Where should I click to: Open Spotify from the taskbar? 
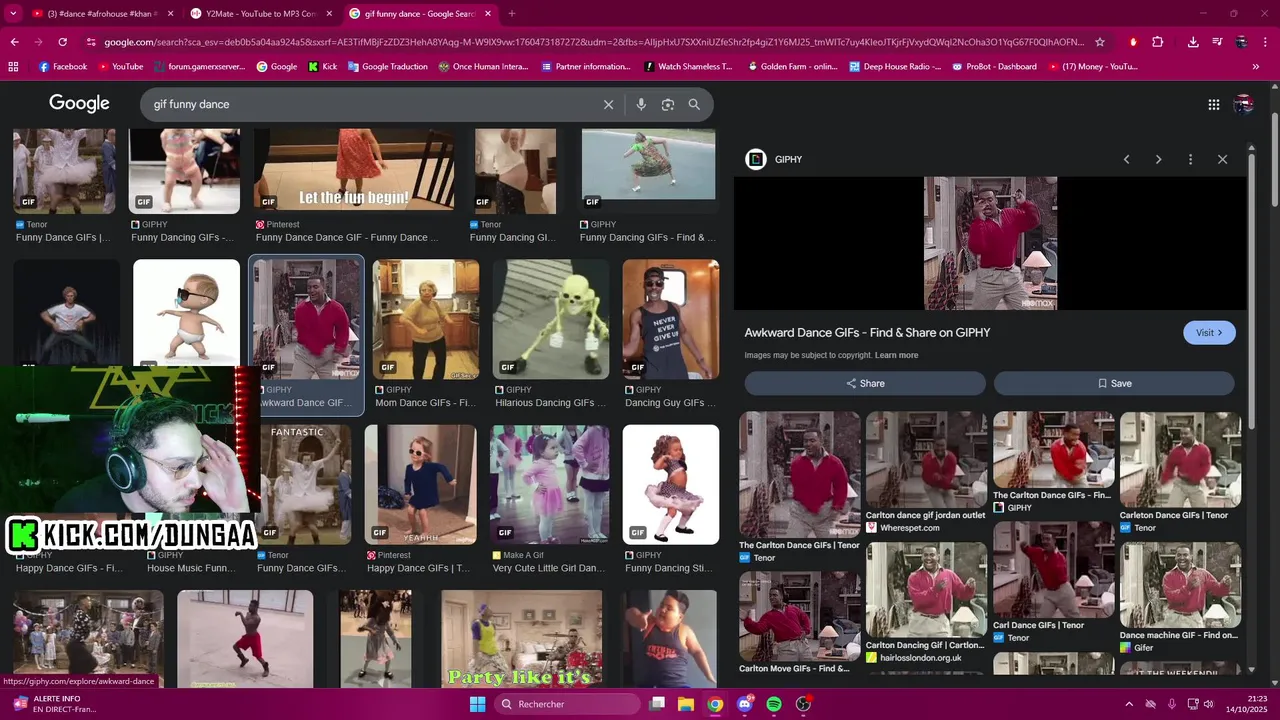pos(774,704)
